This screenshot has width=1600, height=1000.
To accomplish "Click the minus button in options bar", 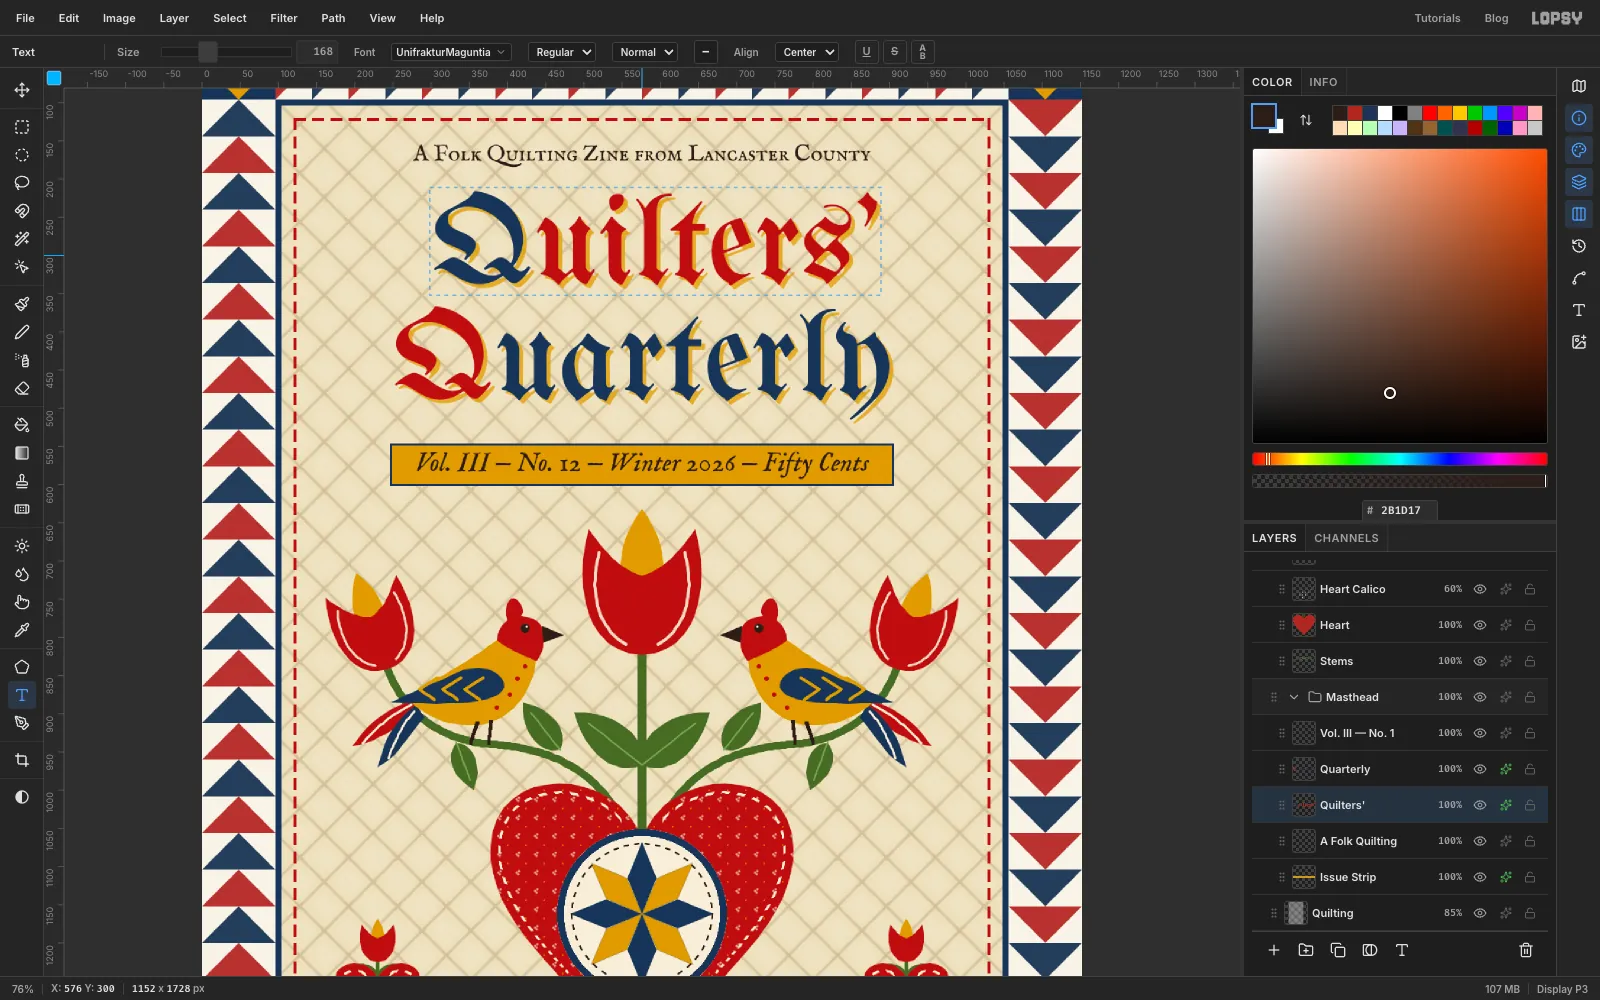I will [706, 52].
